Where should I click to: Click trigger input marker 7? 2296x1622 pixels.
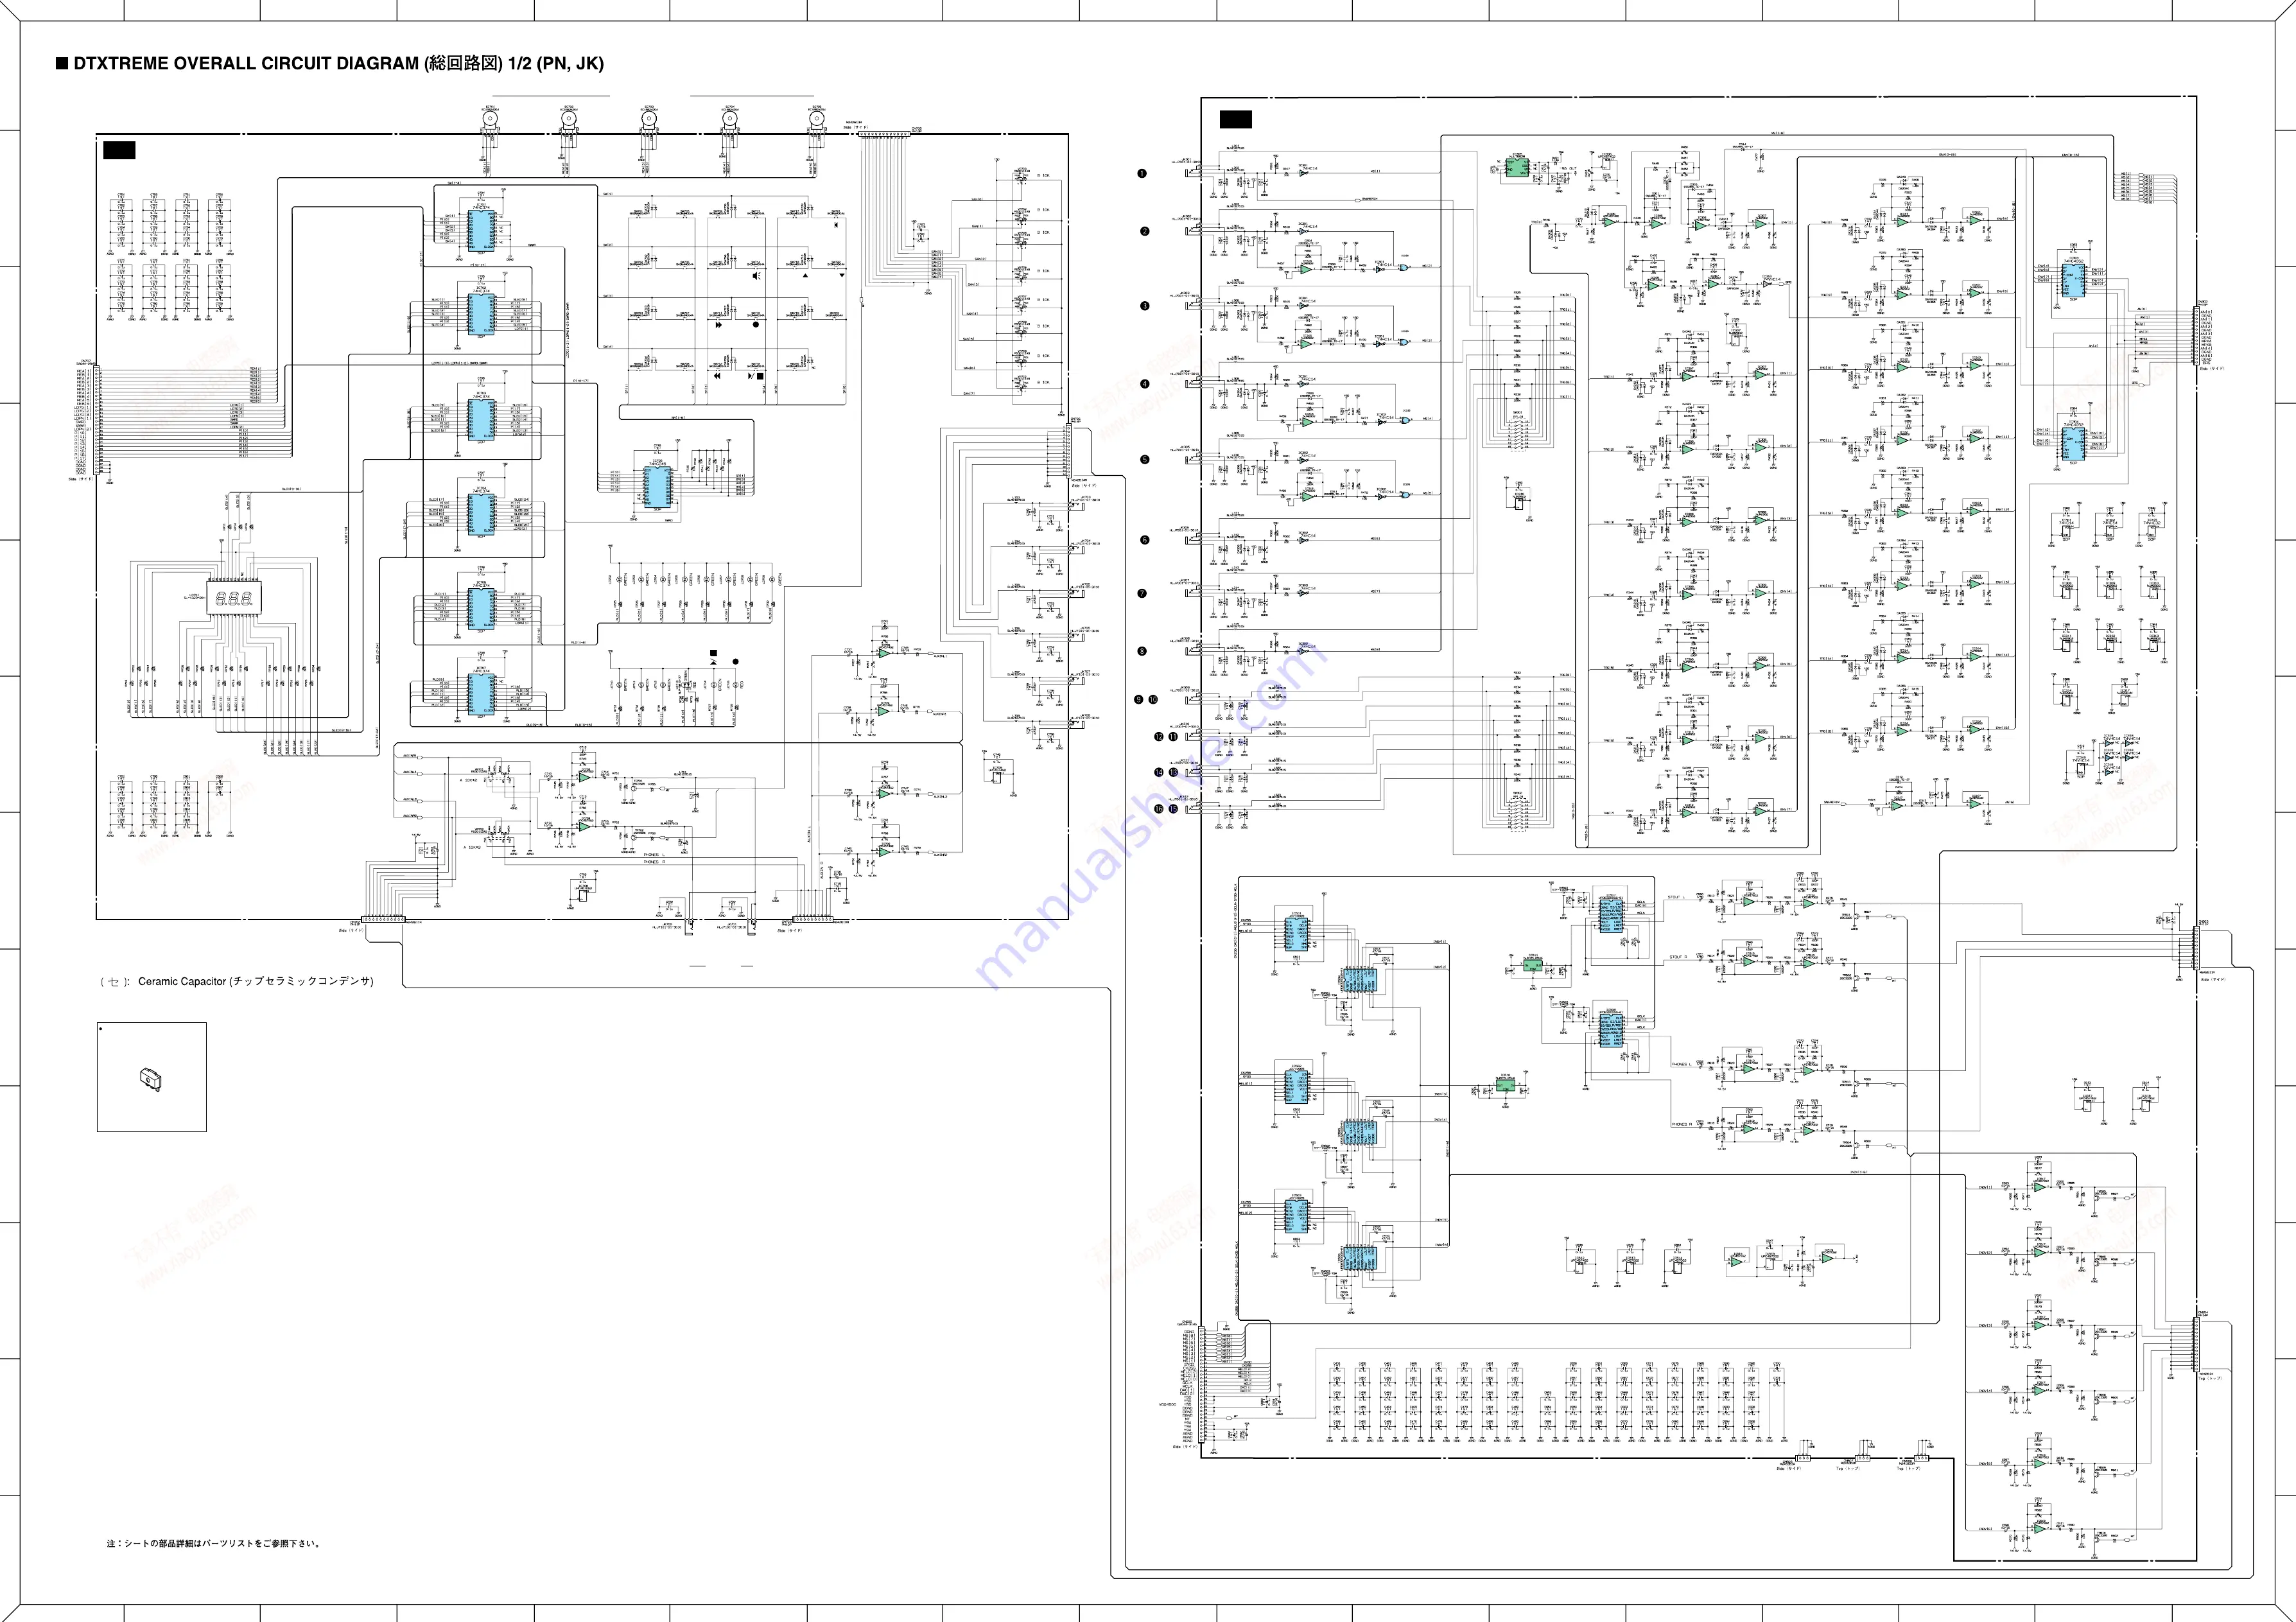1142,593
